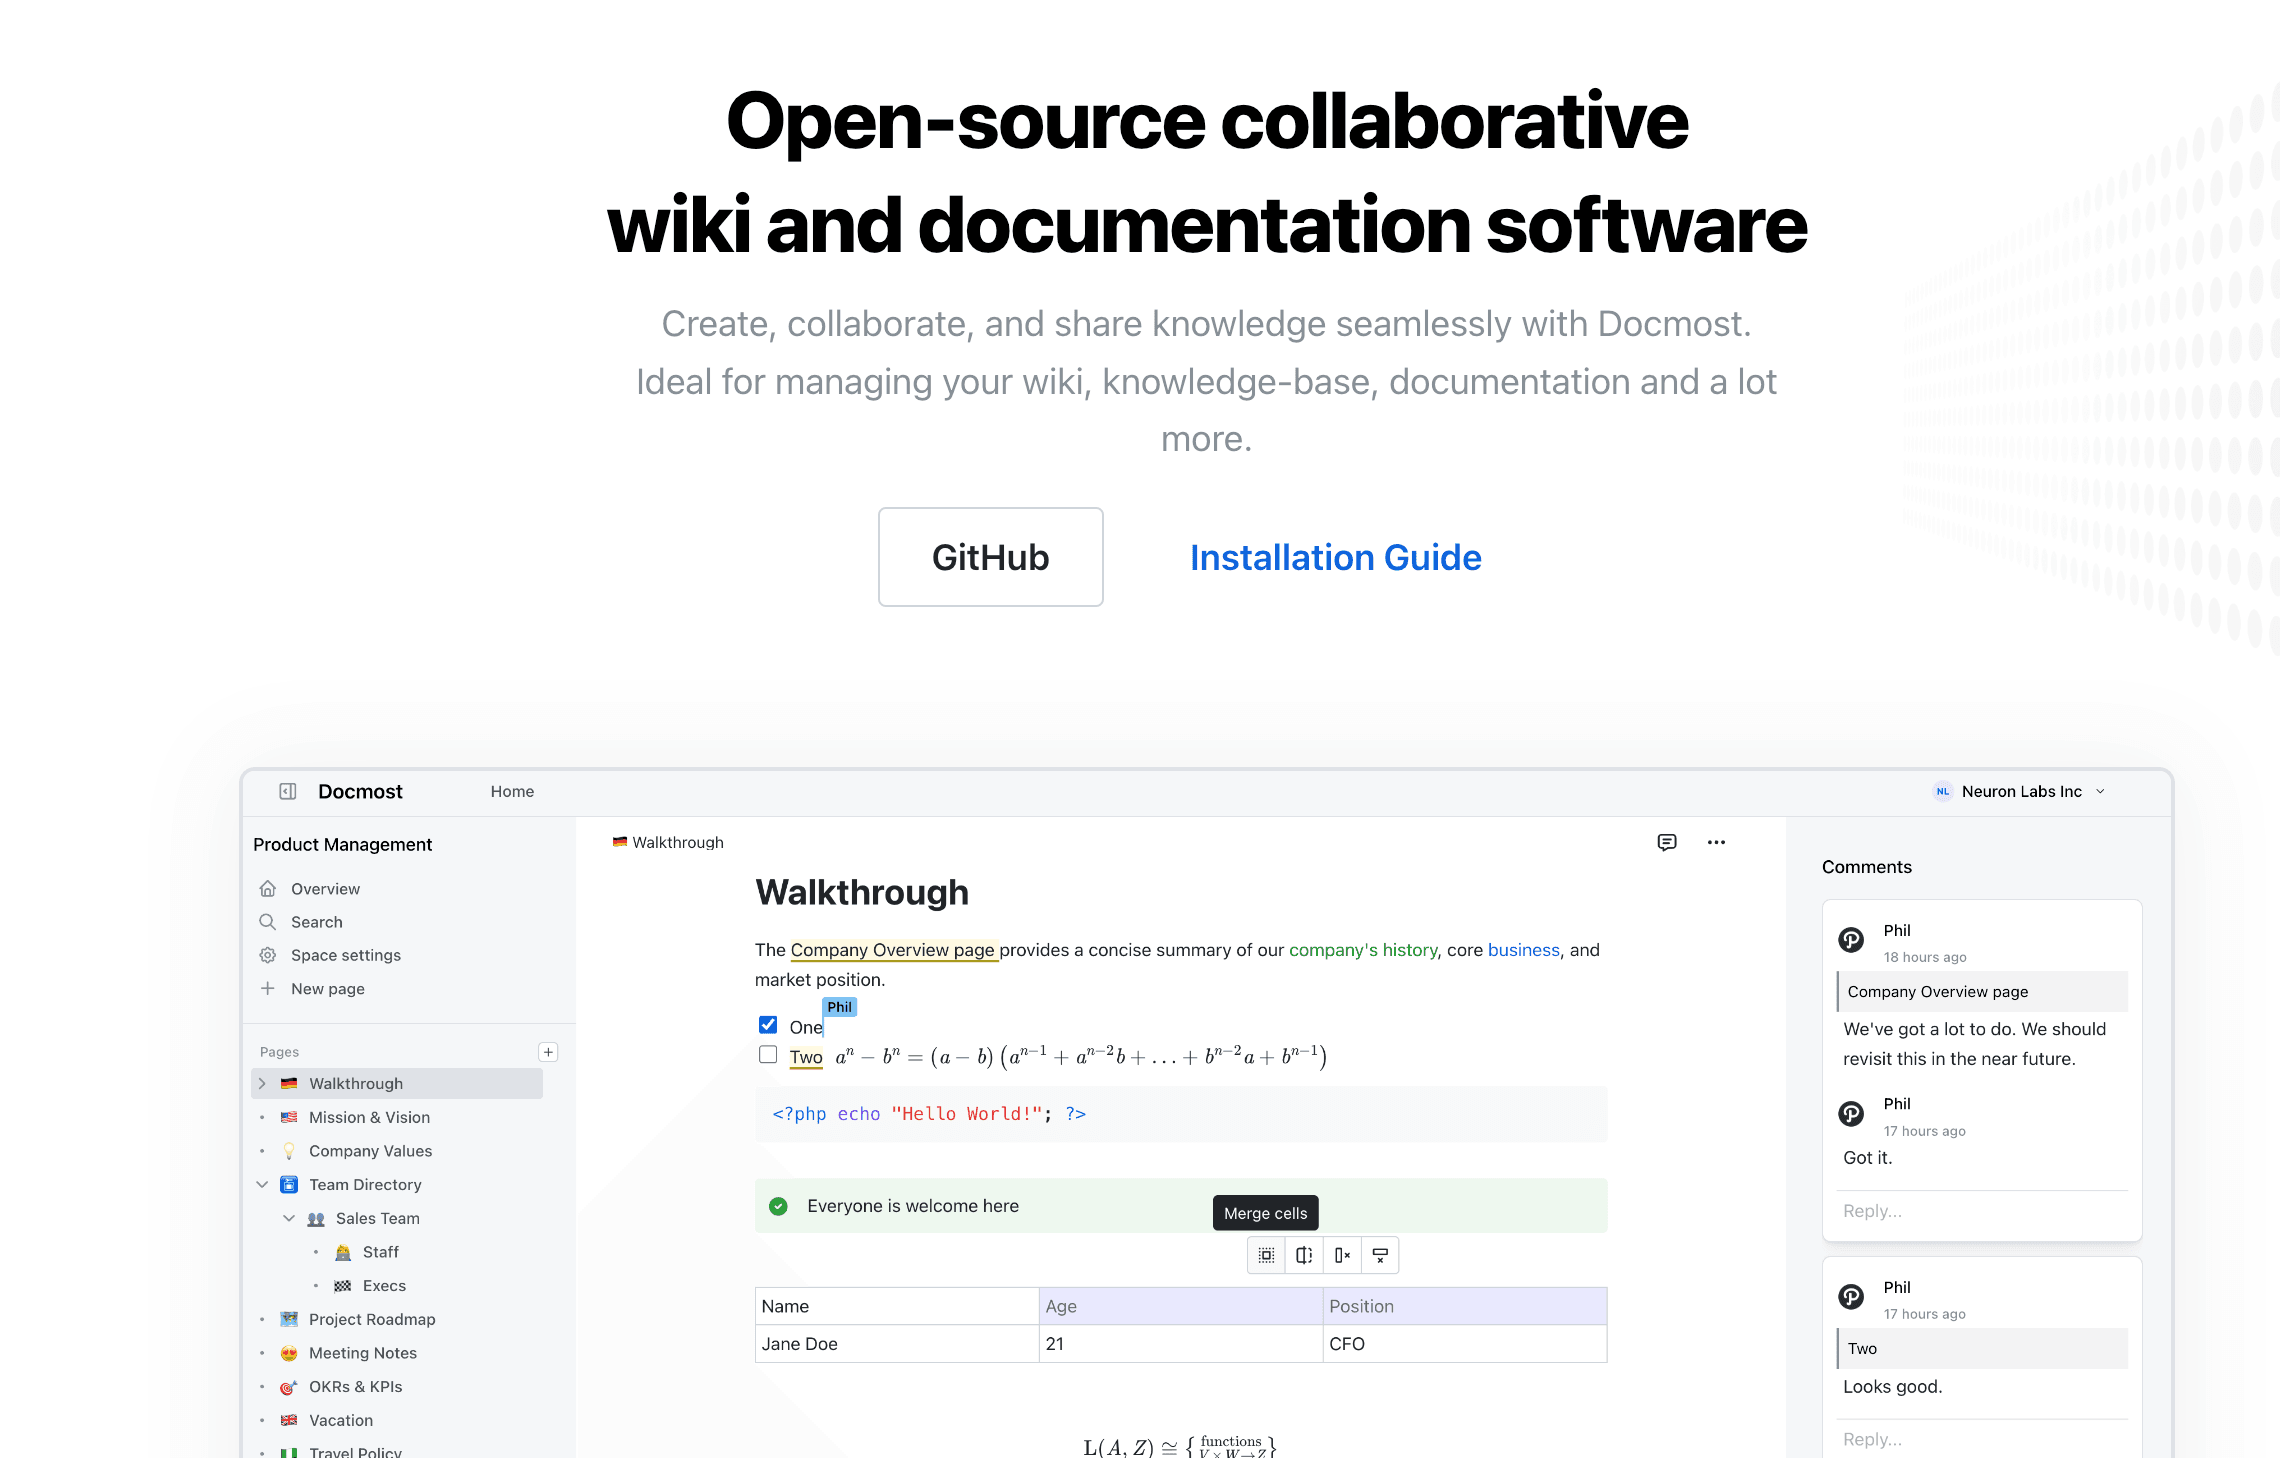Click the Merge cells table toolbar icon
The height and width of the screenshot is (1458, 2280).
click(1266, 1255)
